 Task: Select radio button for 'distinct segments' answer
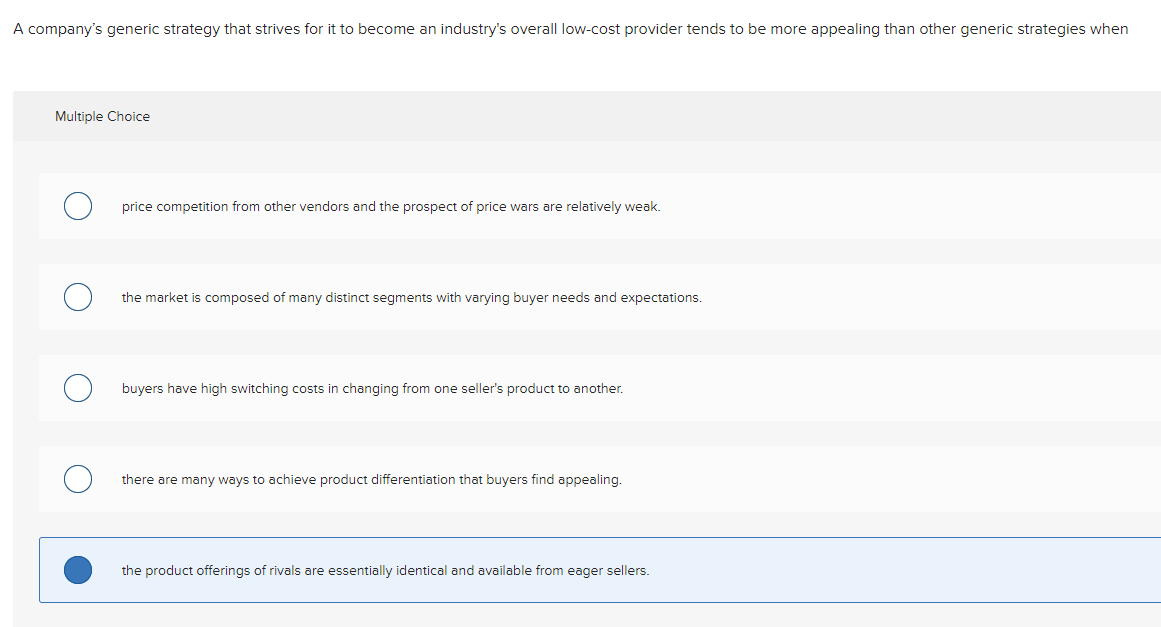click(x=77, y=297)
